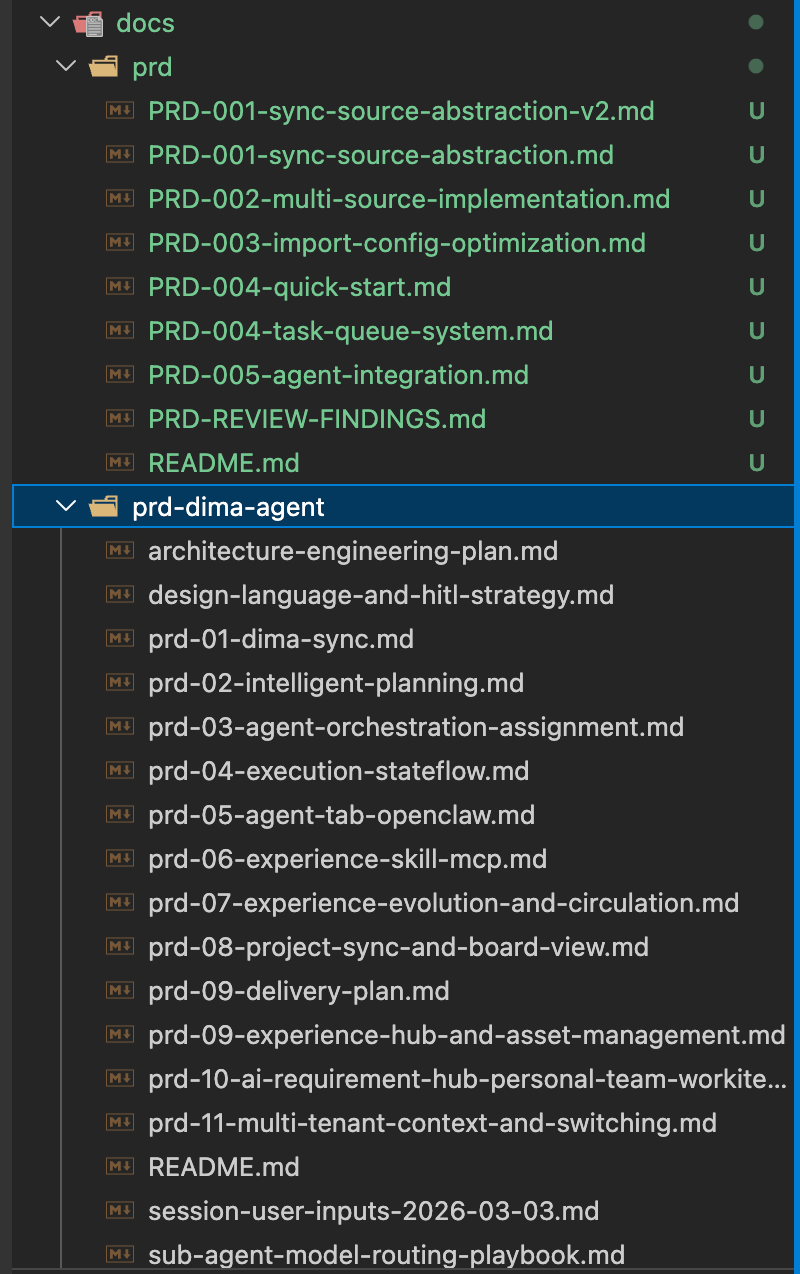
Task: Open PRD-002-multi-source-implementation.md file
Action: pos(409,199)
